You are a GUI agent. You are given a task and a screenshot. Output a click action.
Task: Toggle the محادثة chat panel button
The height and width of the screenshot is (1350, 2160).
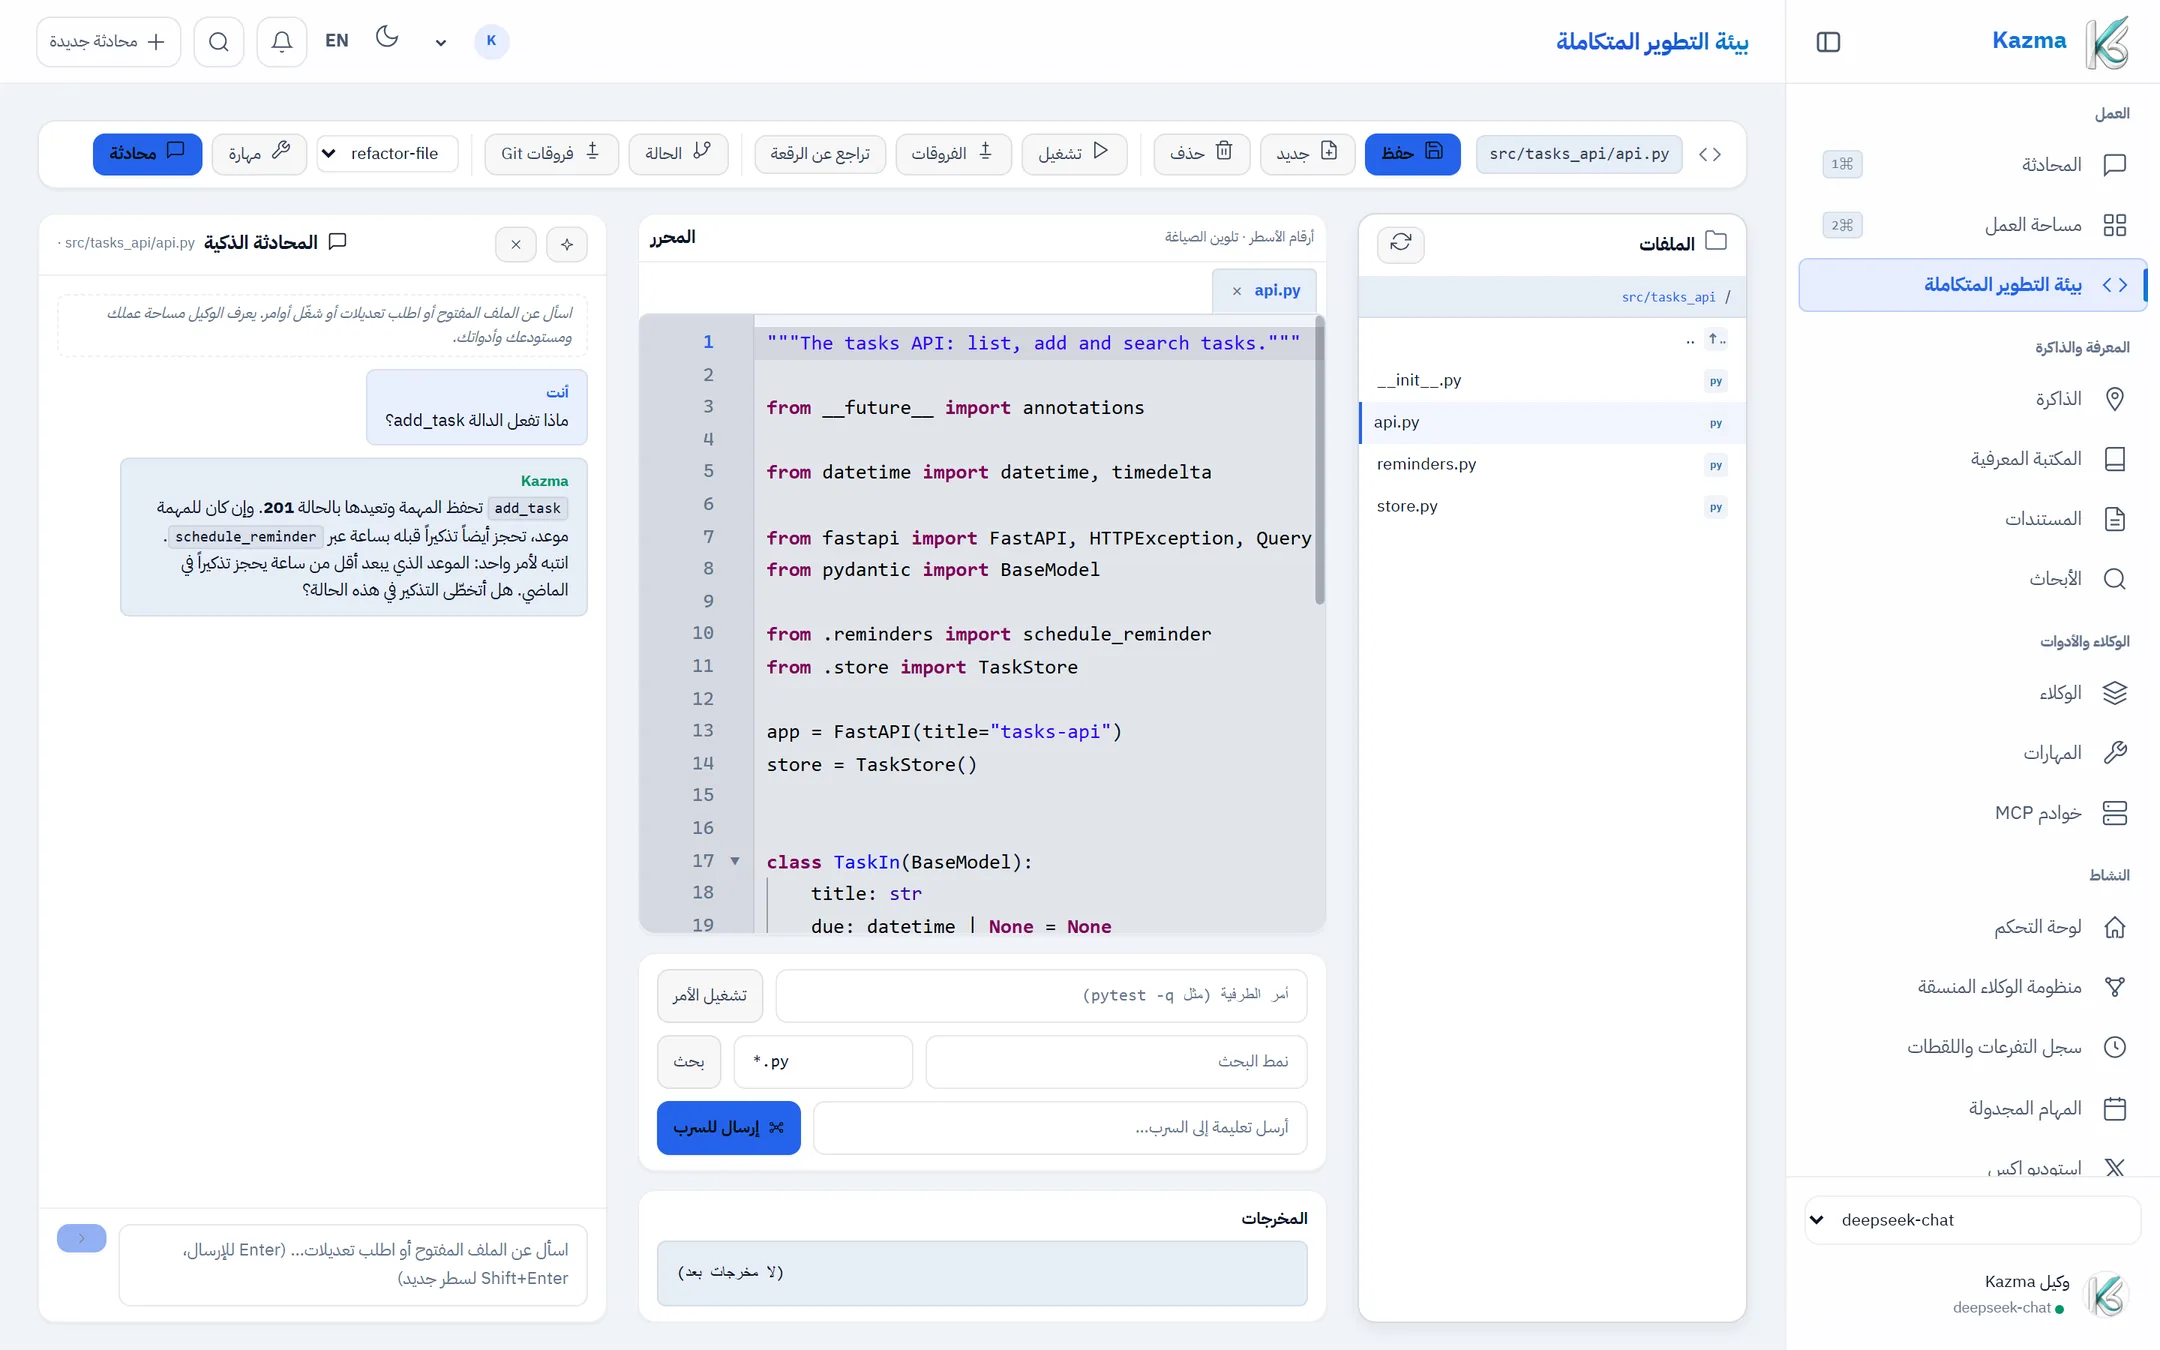point(148,153)
